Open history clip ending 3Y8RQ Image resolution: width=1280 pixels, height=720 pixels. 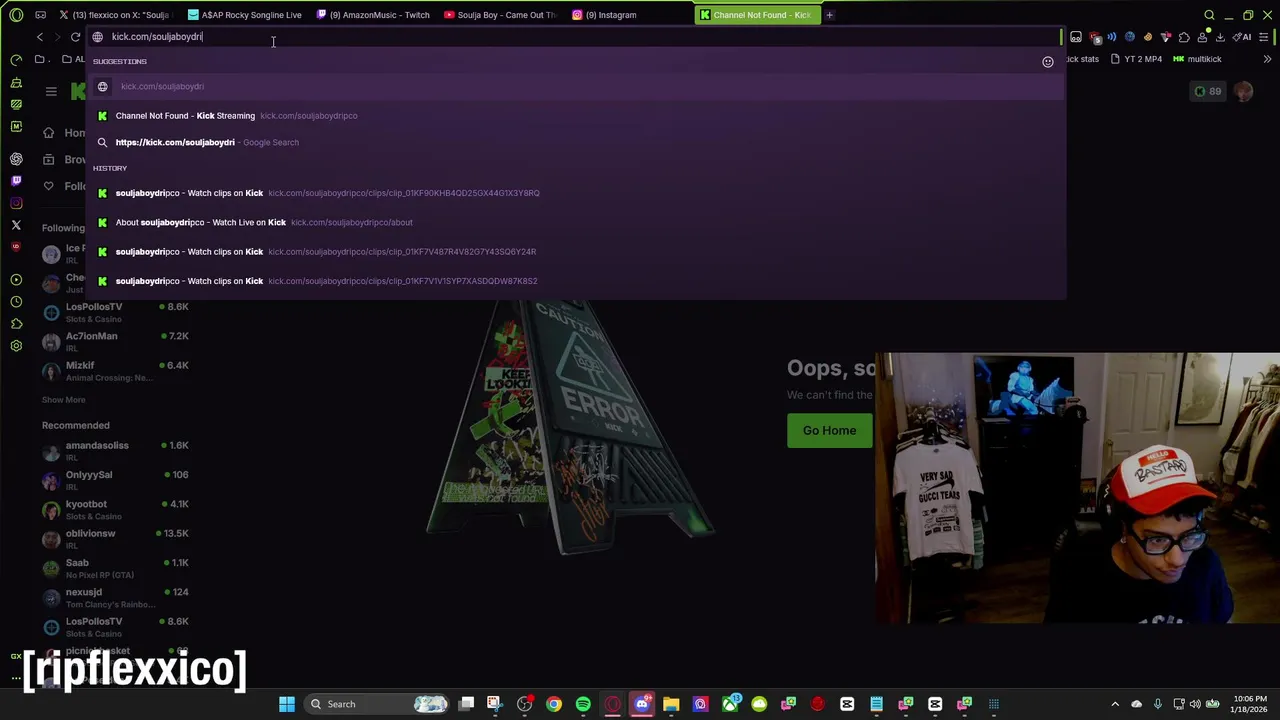pos(576,193)
